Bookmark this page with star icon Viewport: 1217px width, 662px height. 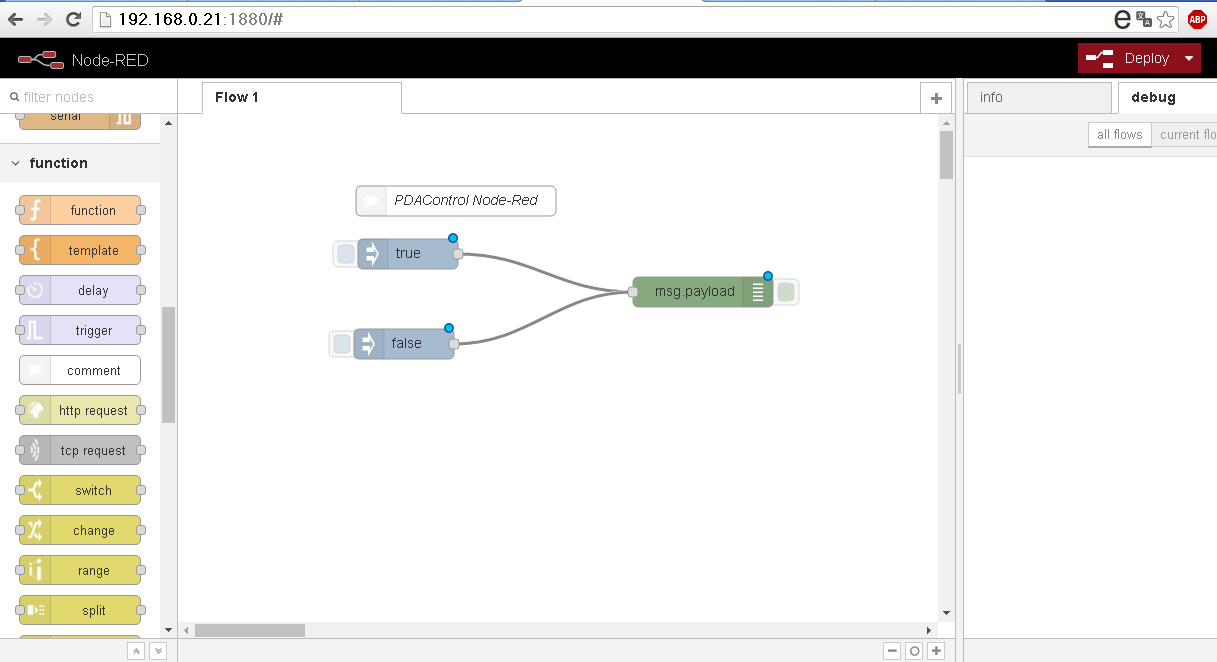click(1166, 19)
